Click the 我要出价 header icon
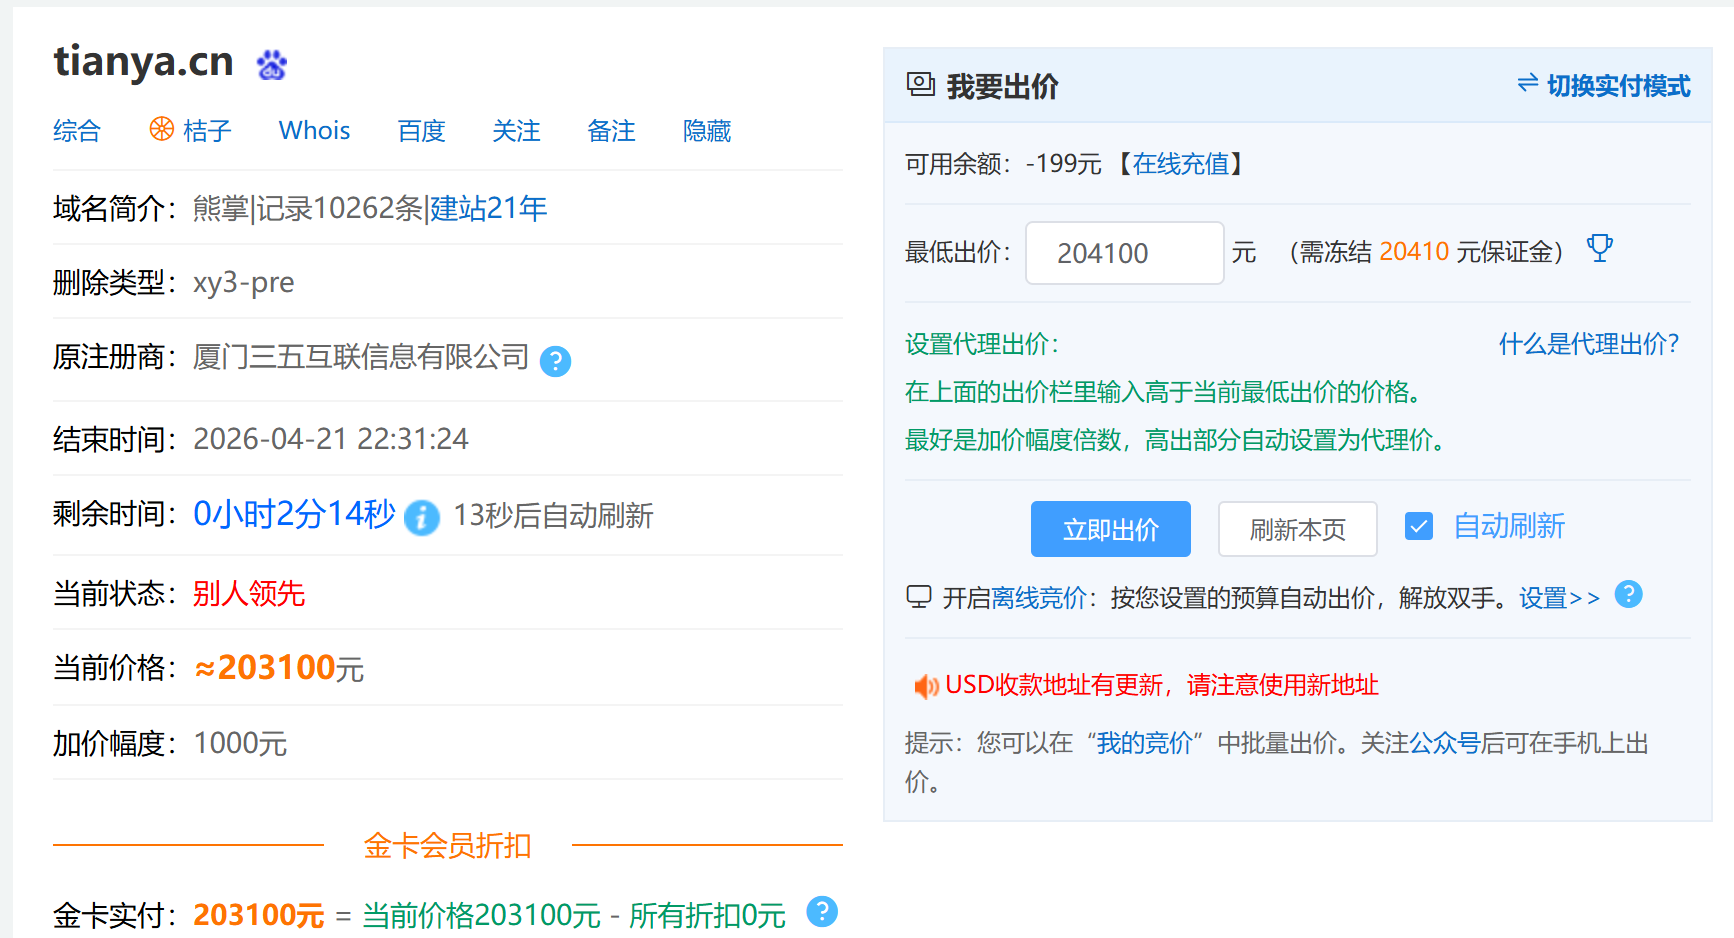The height and width of the screenshot is (938, 1734). (x=921, y=84)
